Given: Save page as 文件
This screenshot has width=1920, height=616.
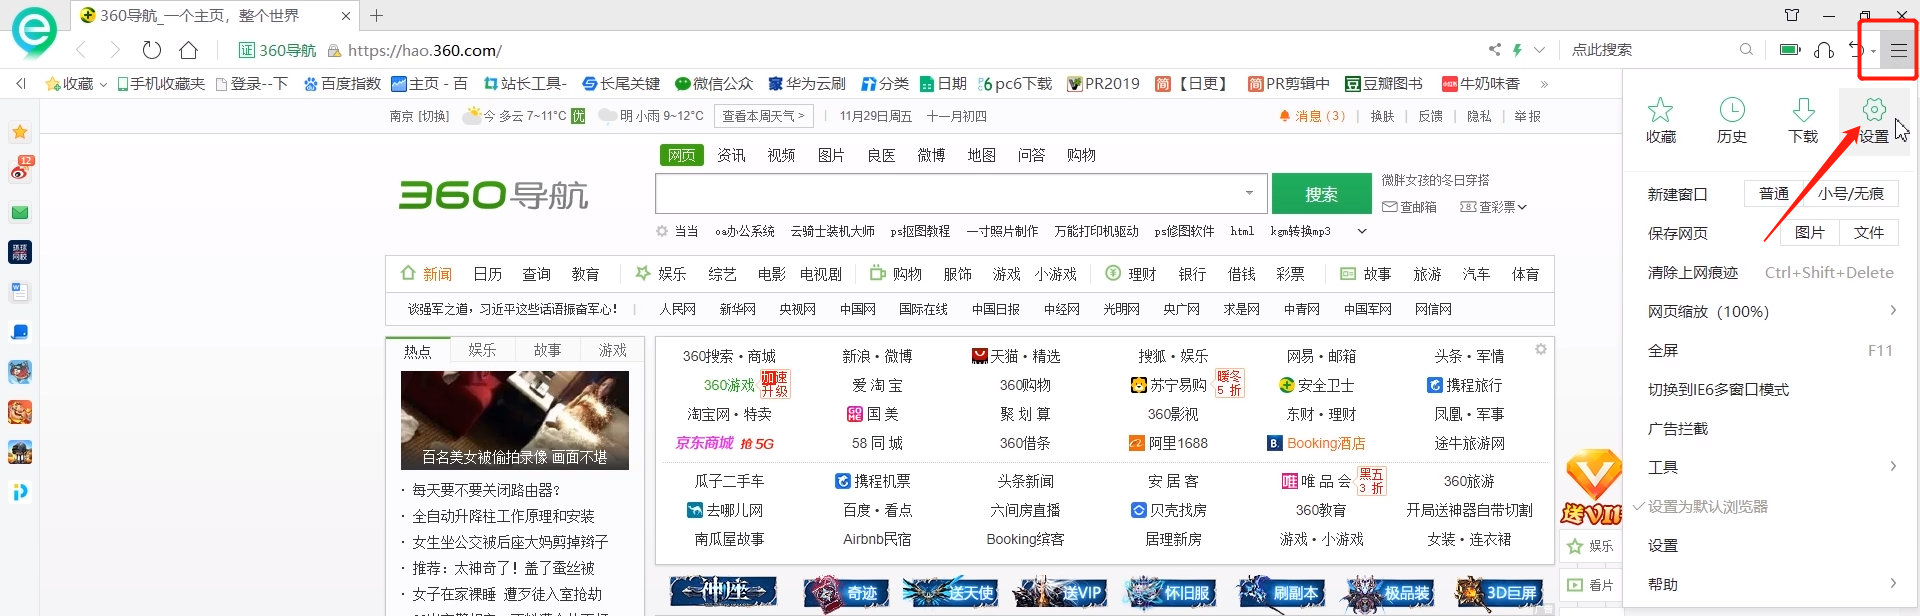Looking at the screenshot, I should click(x=1868, y=232).
